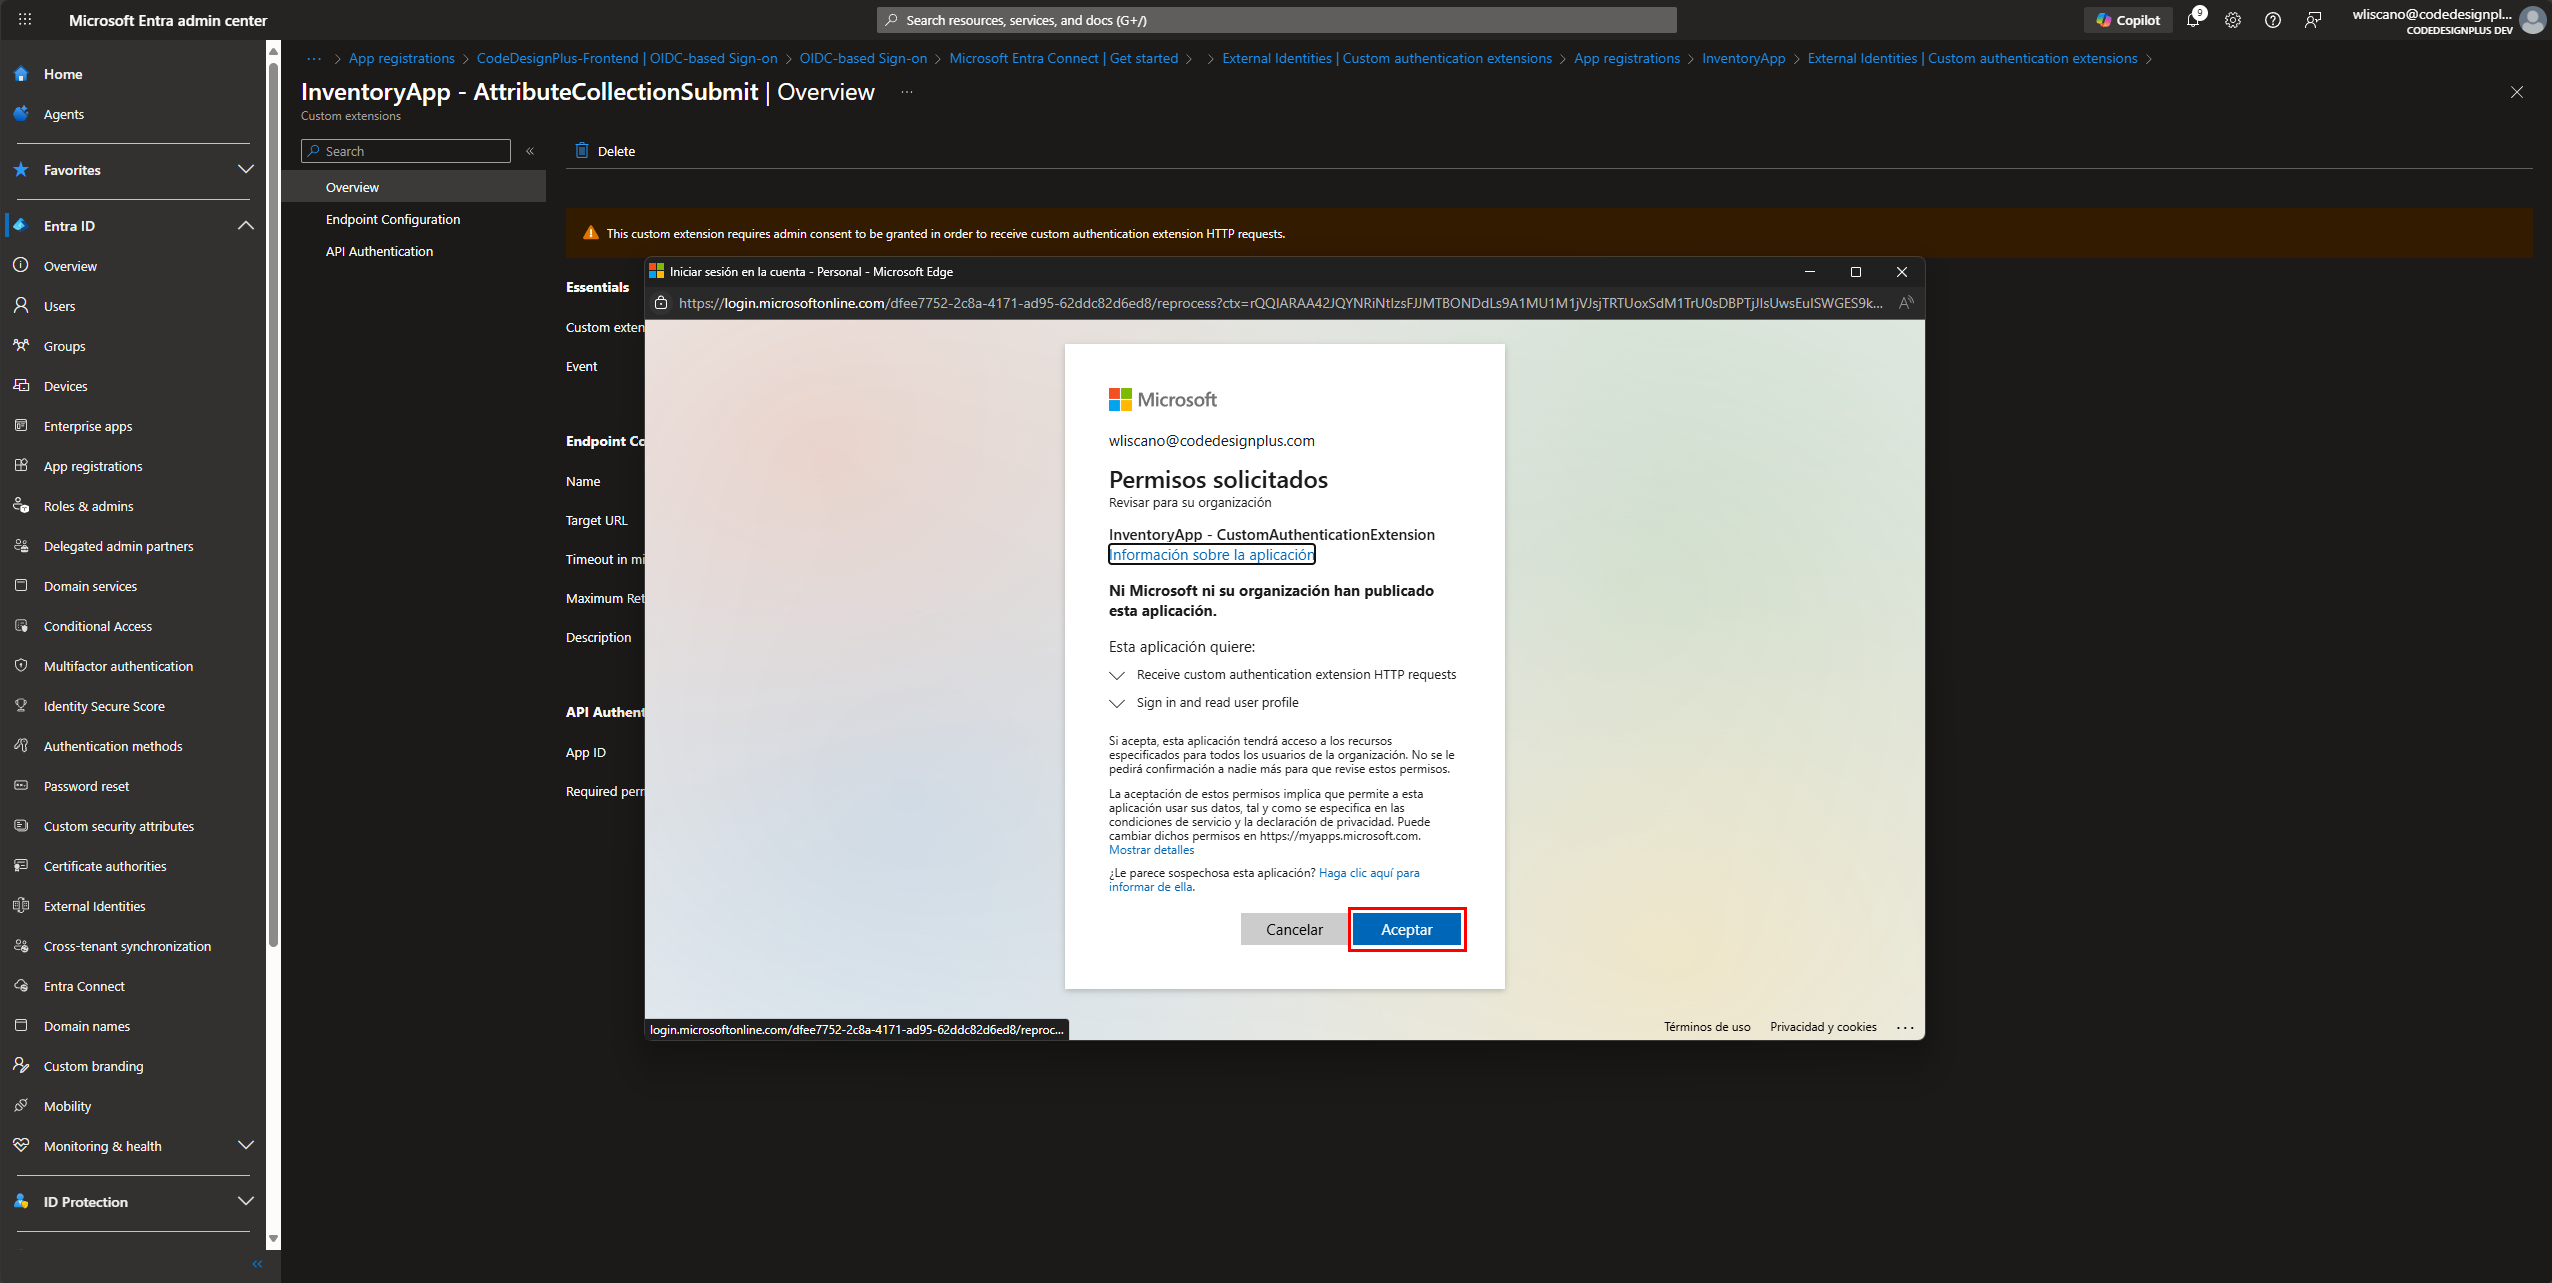
Task: Open Microsoft Entra Connect breadcrumb
Action: 1064,59
